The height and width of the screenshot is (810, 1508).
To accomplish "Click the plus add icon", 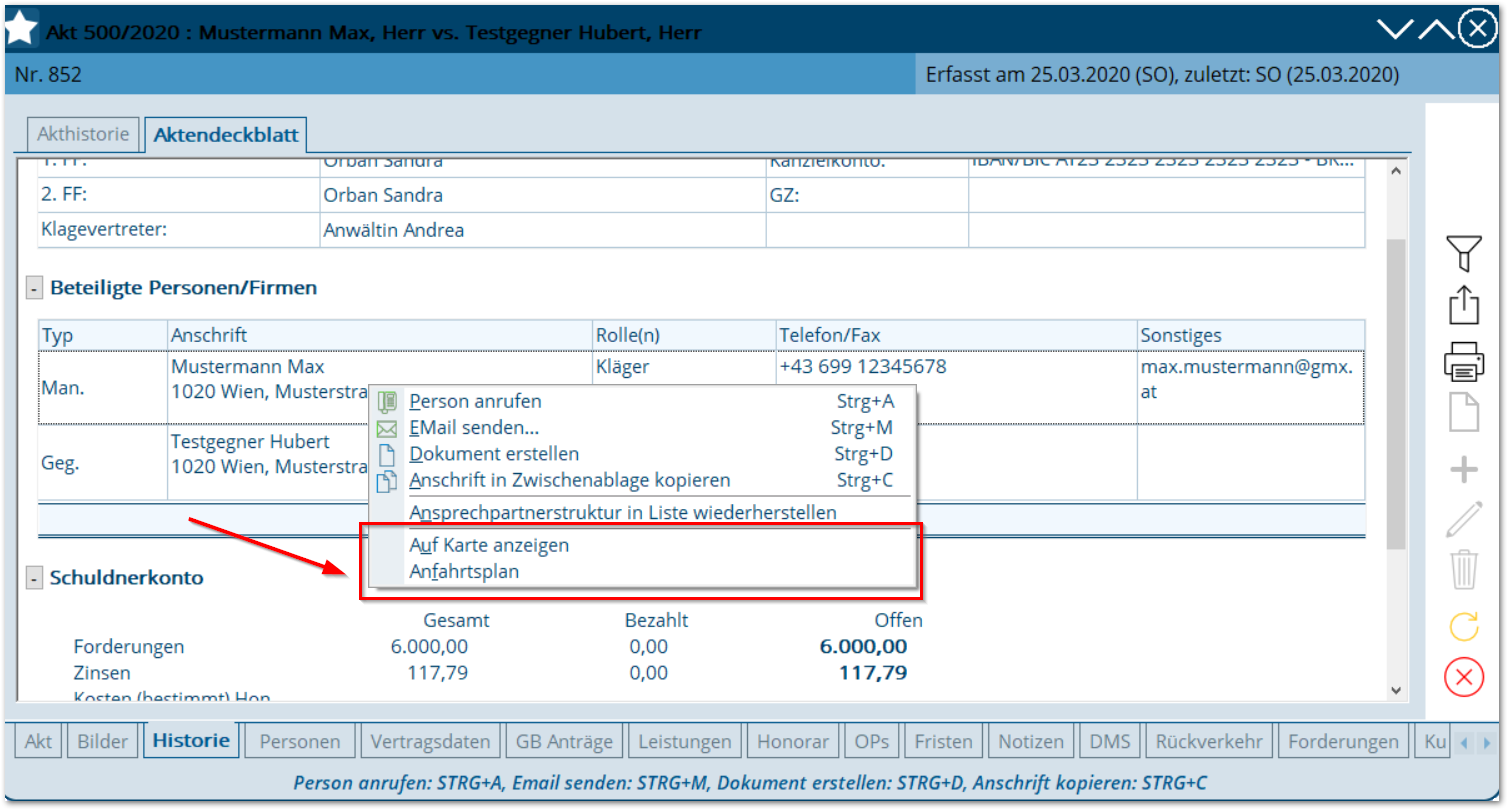I will coord(1463,469).
